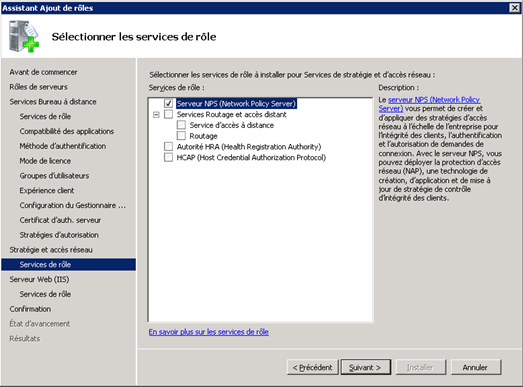Open En savoir plus sur les services de rôle link
This screenshot has width=523, height=387.
[208, 332]
